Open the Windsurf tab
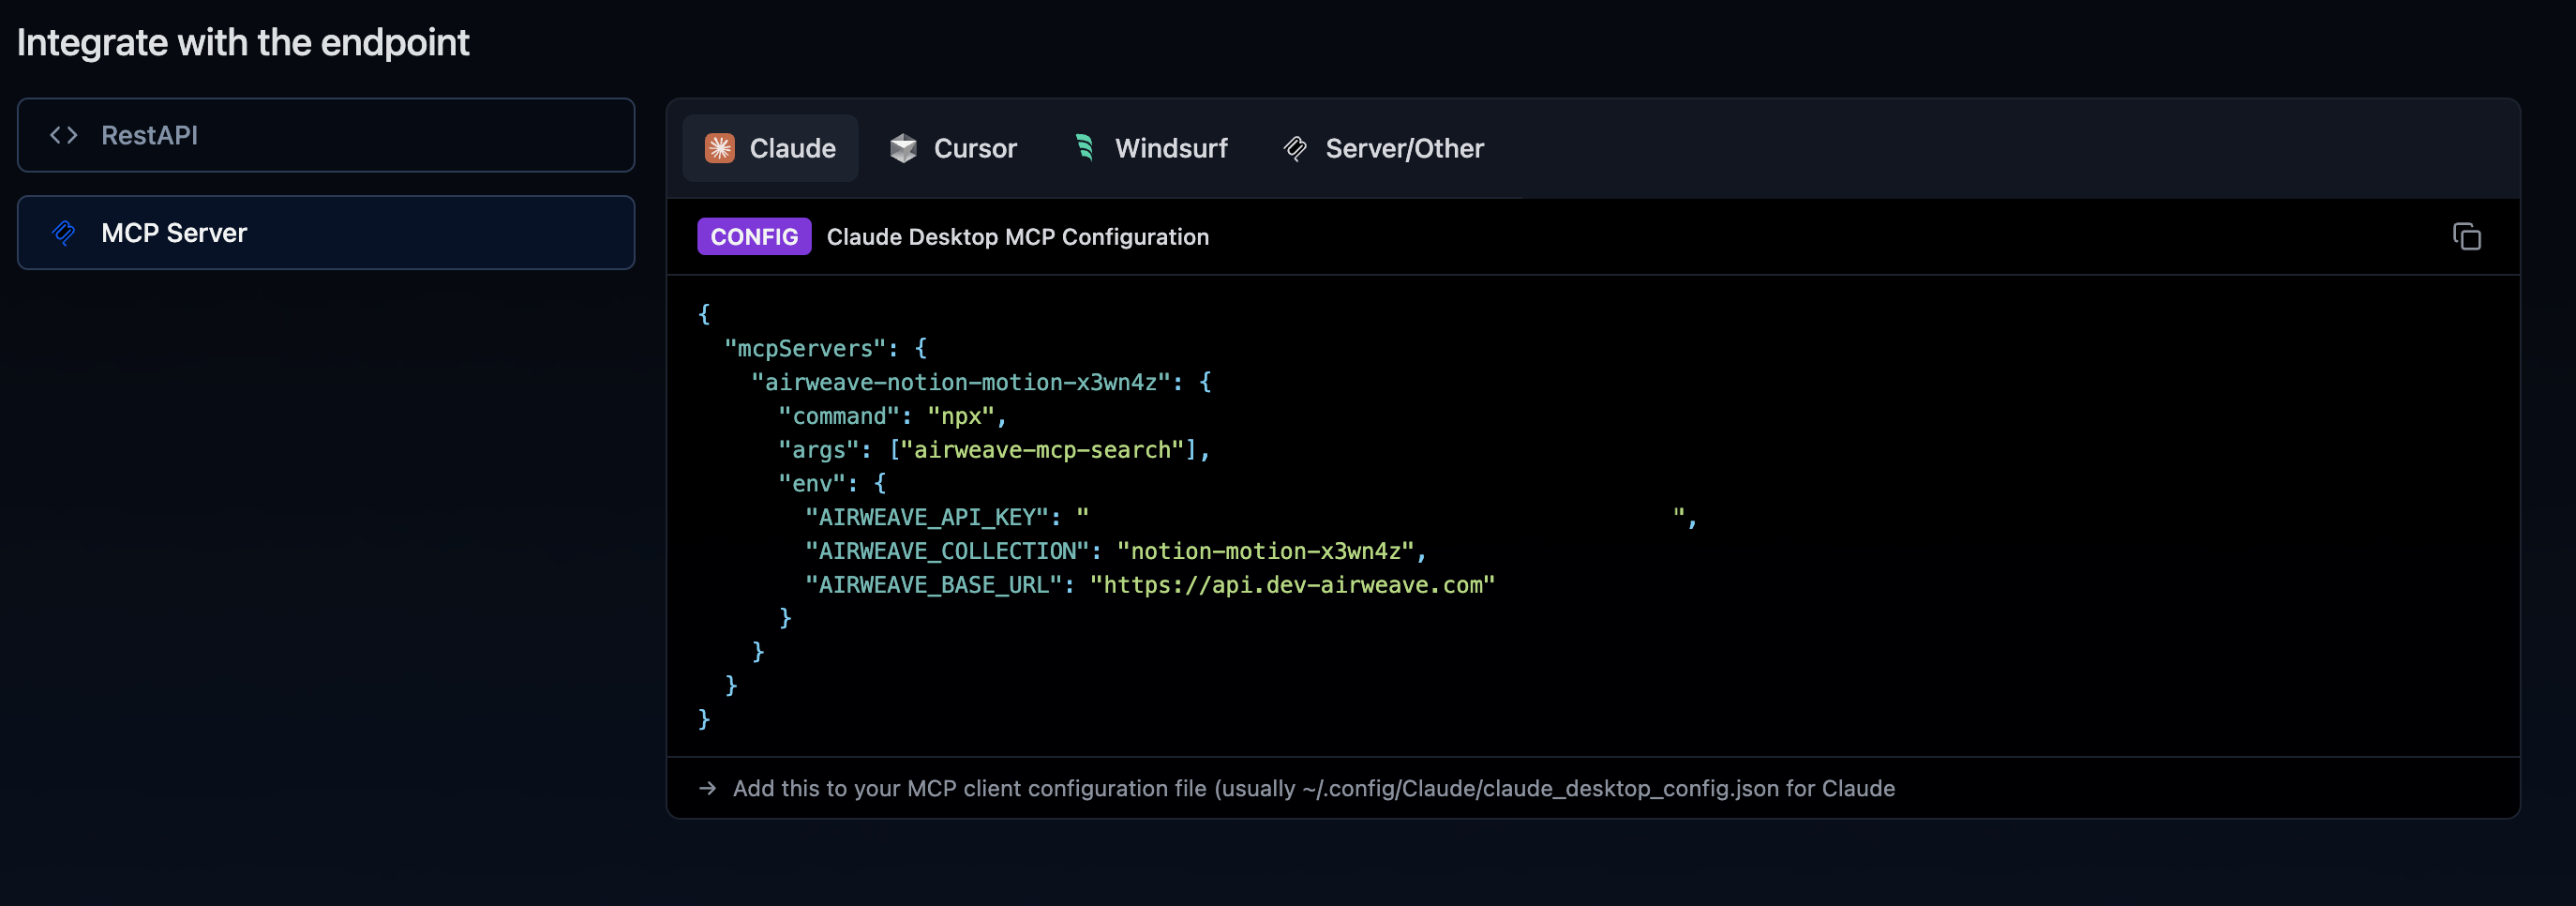Image resolution: width=2576 pixels, height=906 pixels. click(x=1150, y=148)
